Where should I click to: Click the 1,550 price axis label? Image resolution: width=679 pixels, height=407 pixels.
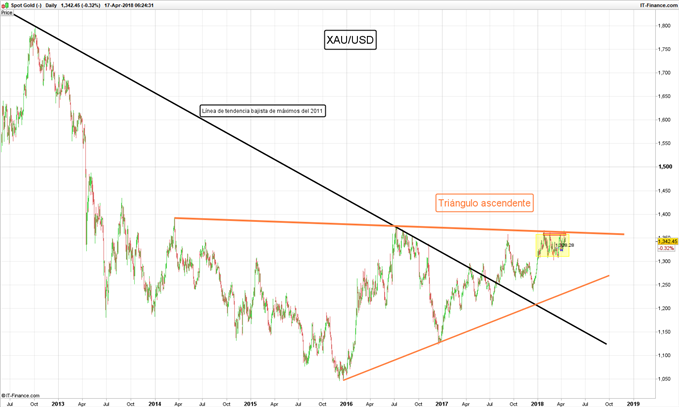point(665,143)
